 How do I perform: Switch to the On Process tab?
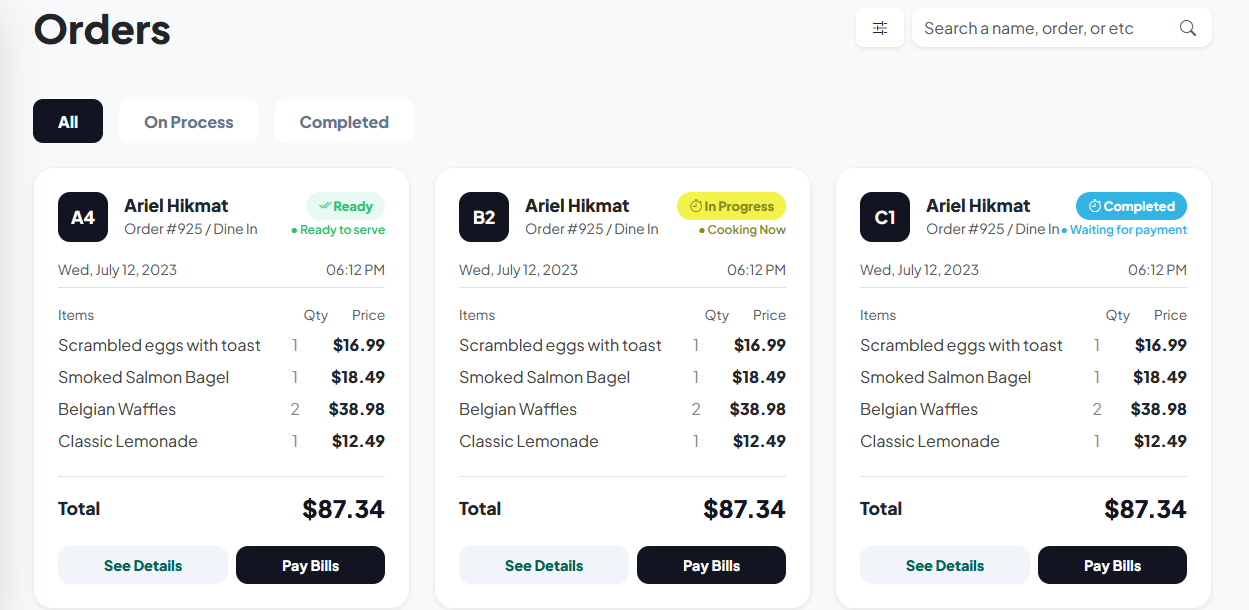click(x=189, y=122)
